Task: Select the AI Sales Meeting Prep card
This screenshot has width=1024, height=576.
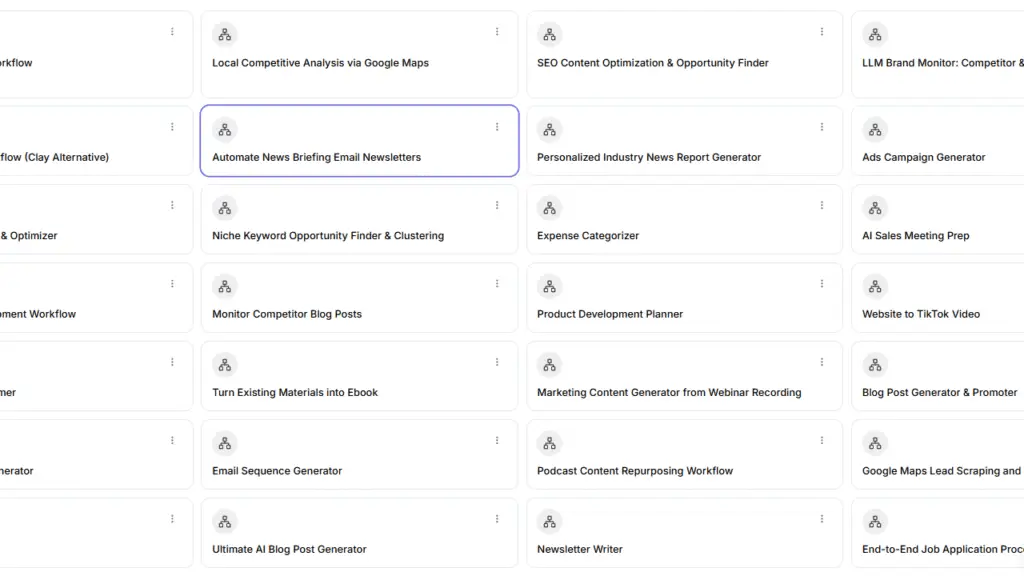Action: pyautogui.click(x=915, y=236)
